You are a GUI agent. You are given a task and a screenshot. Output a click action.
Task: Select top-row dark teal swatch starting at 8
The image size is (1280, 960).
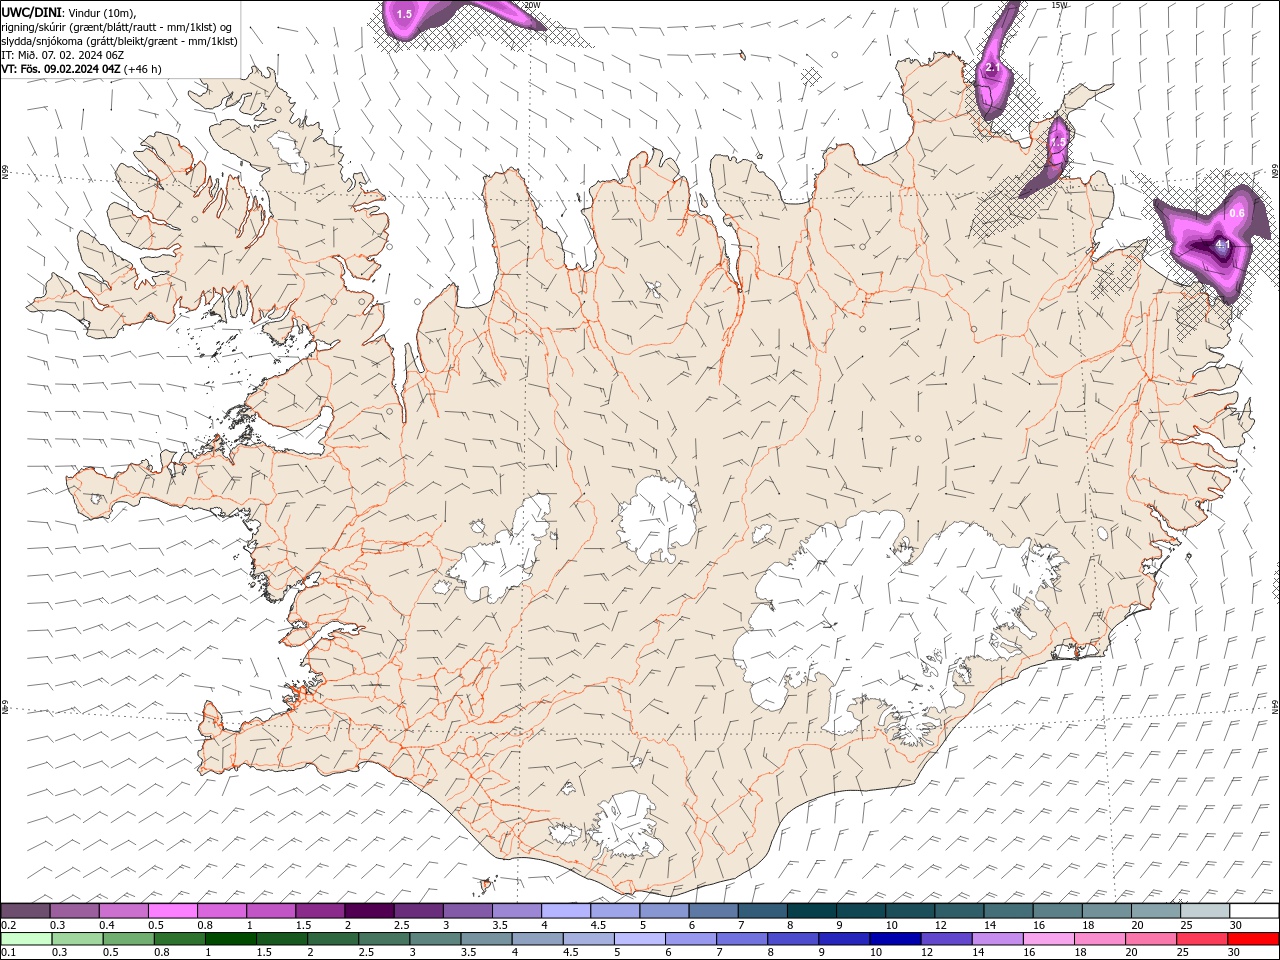click(x=811, y=911)
